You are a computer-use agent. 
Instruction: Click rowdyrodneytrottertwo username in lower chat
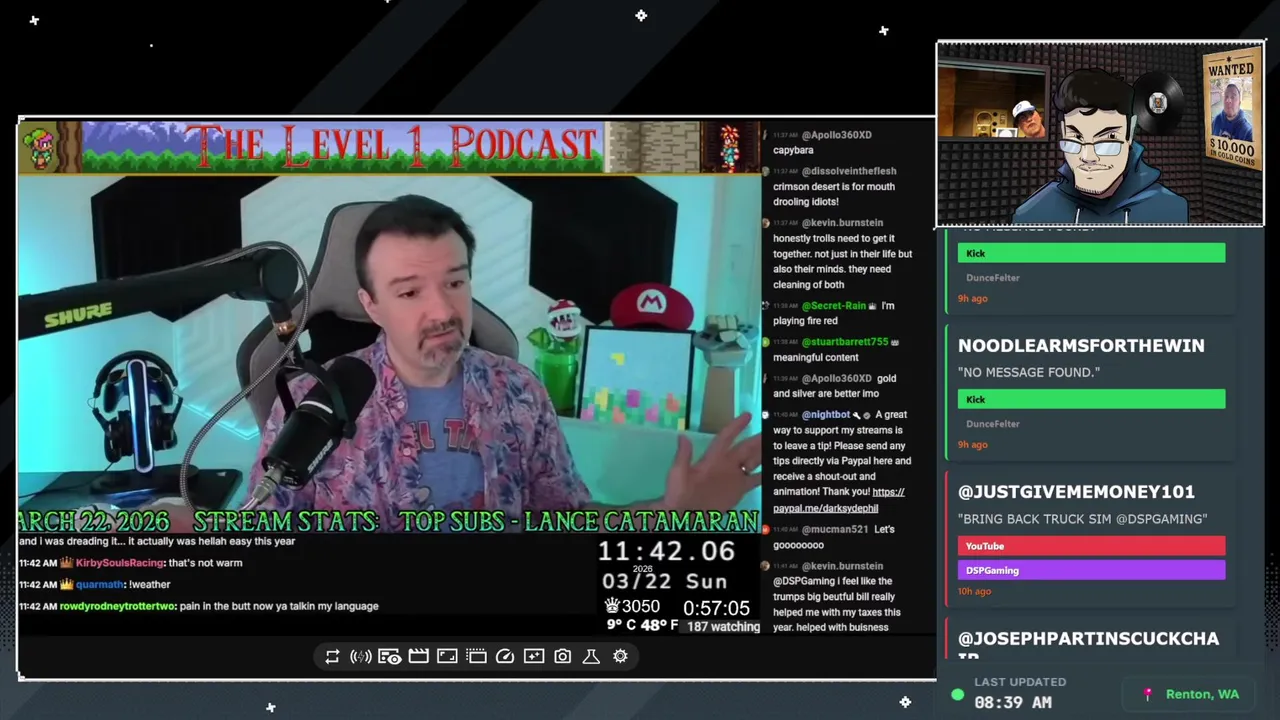coord(117,606)
